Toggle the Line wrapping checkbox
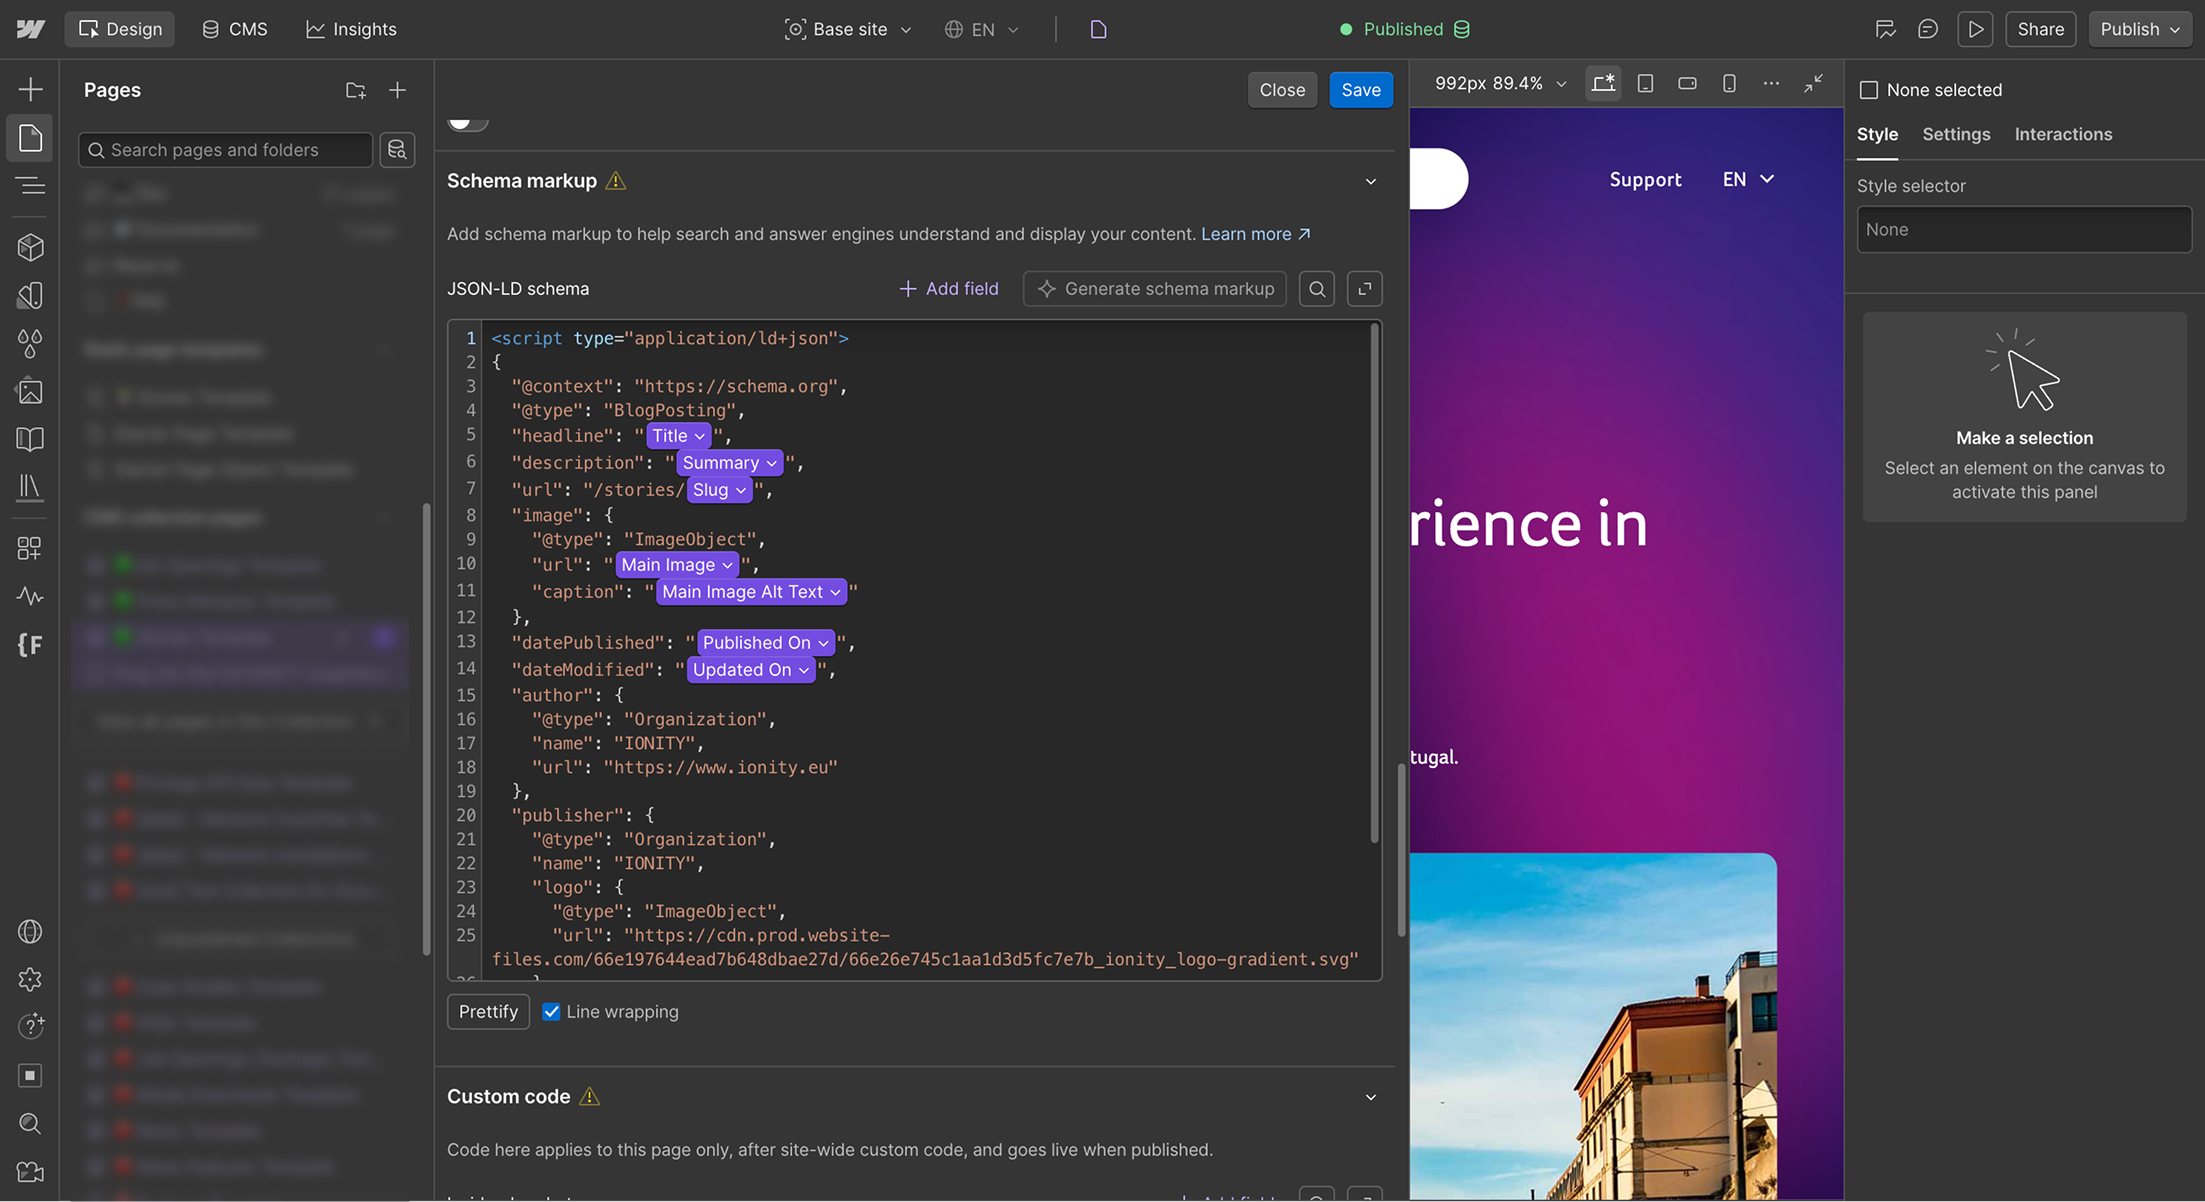Screen dimensions: 2205x1202 pos(551,1012)
